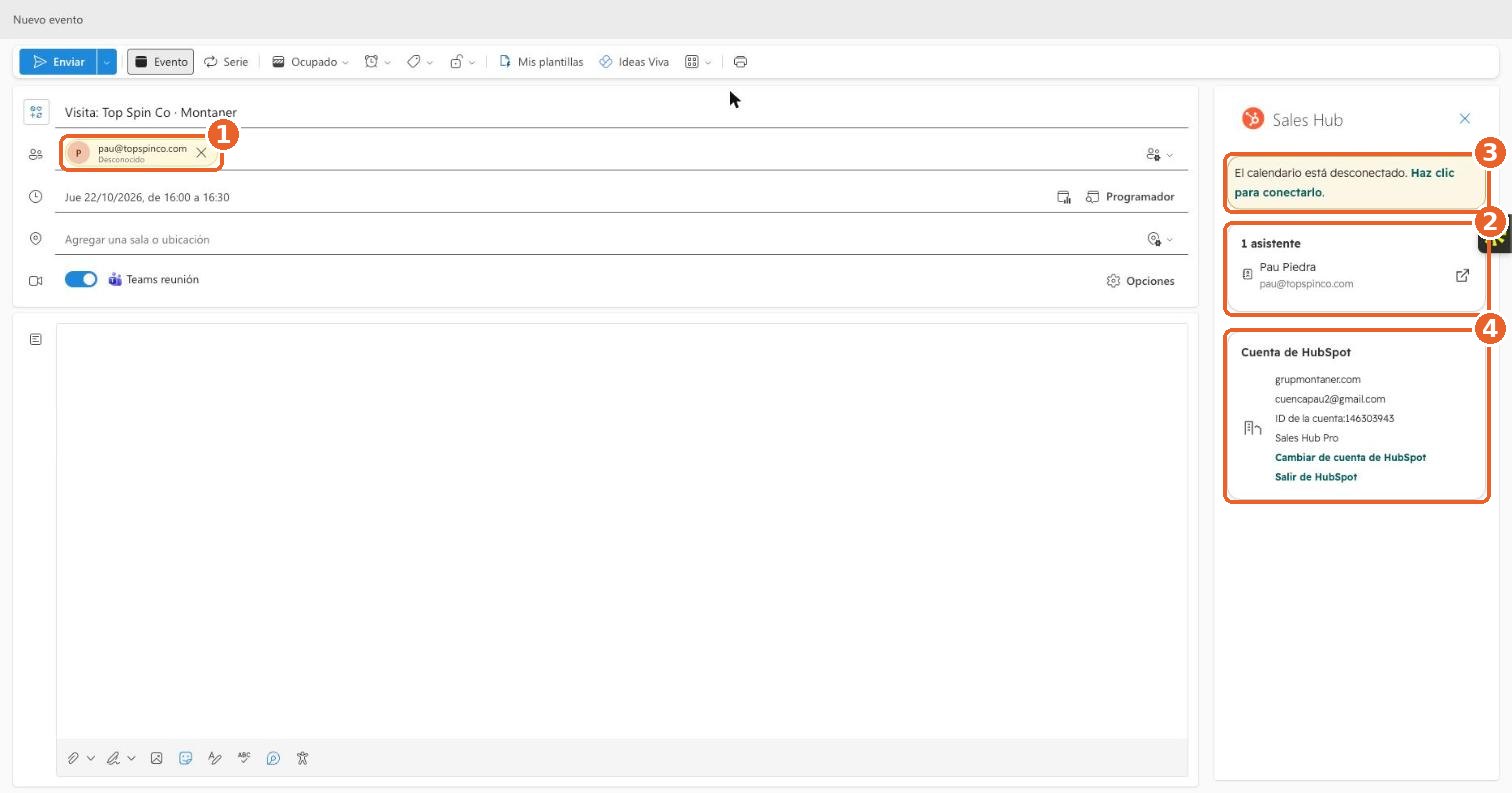This screenshot has width=1512, height=793.
Task: Toggle off the Teams reunión switch
Action: pos(81,280)
